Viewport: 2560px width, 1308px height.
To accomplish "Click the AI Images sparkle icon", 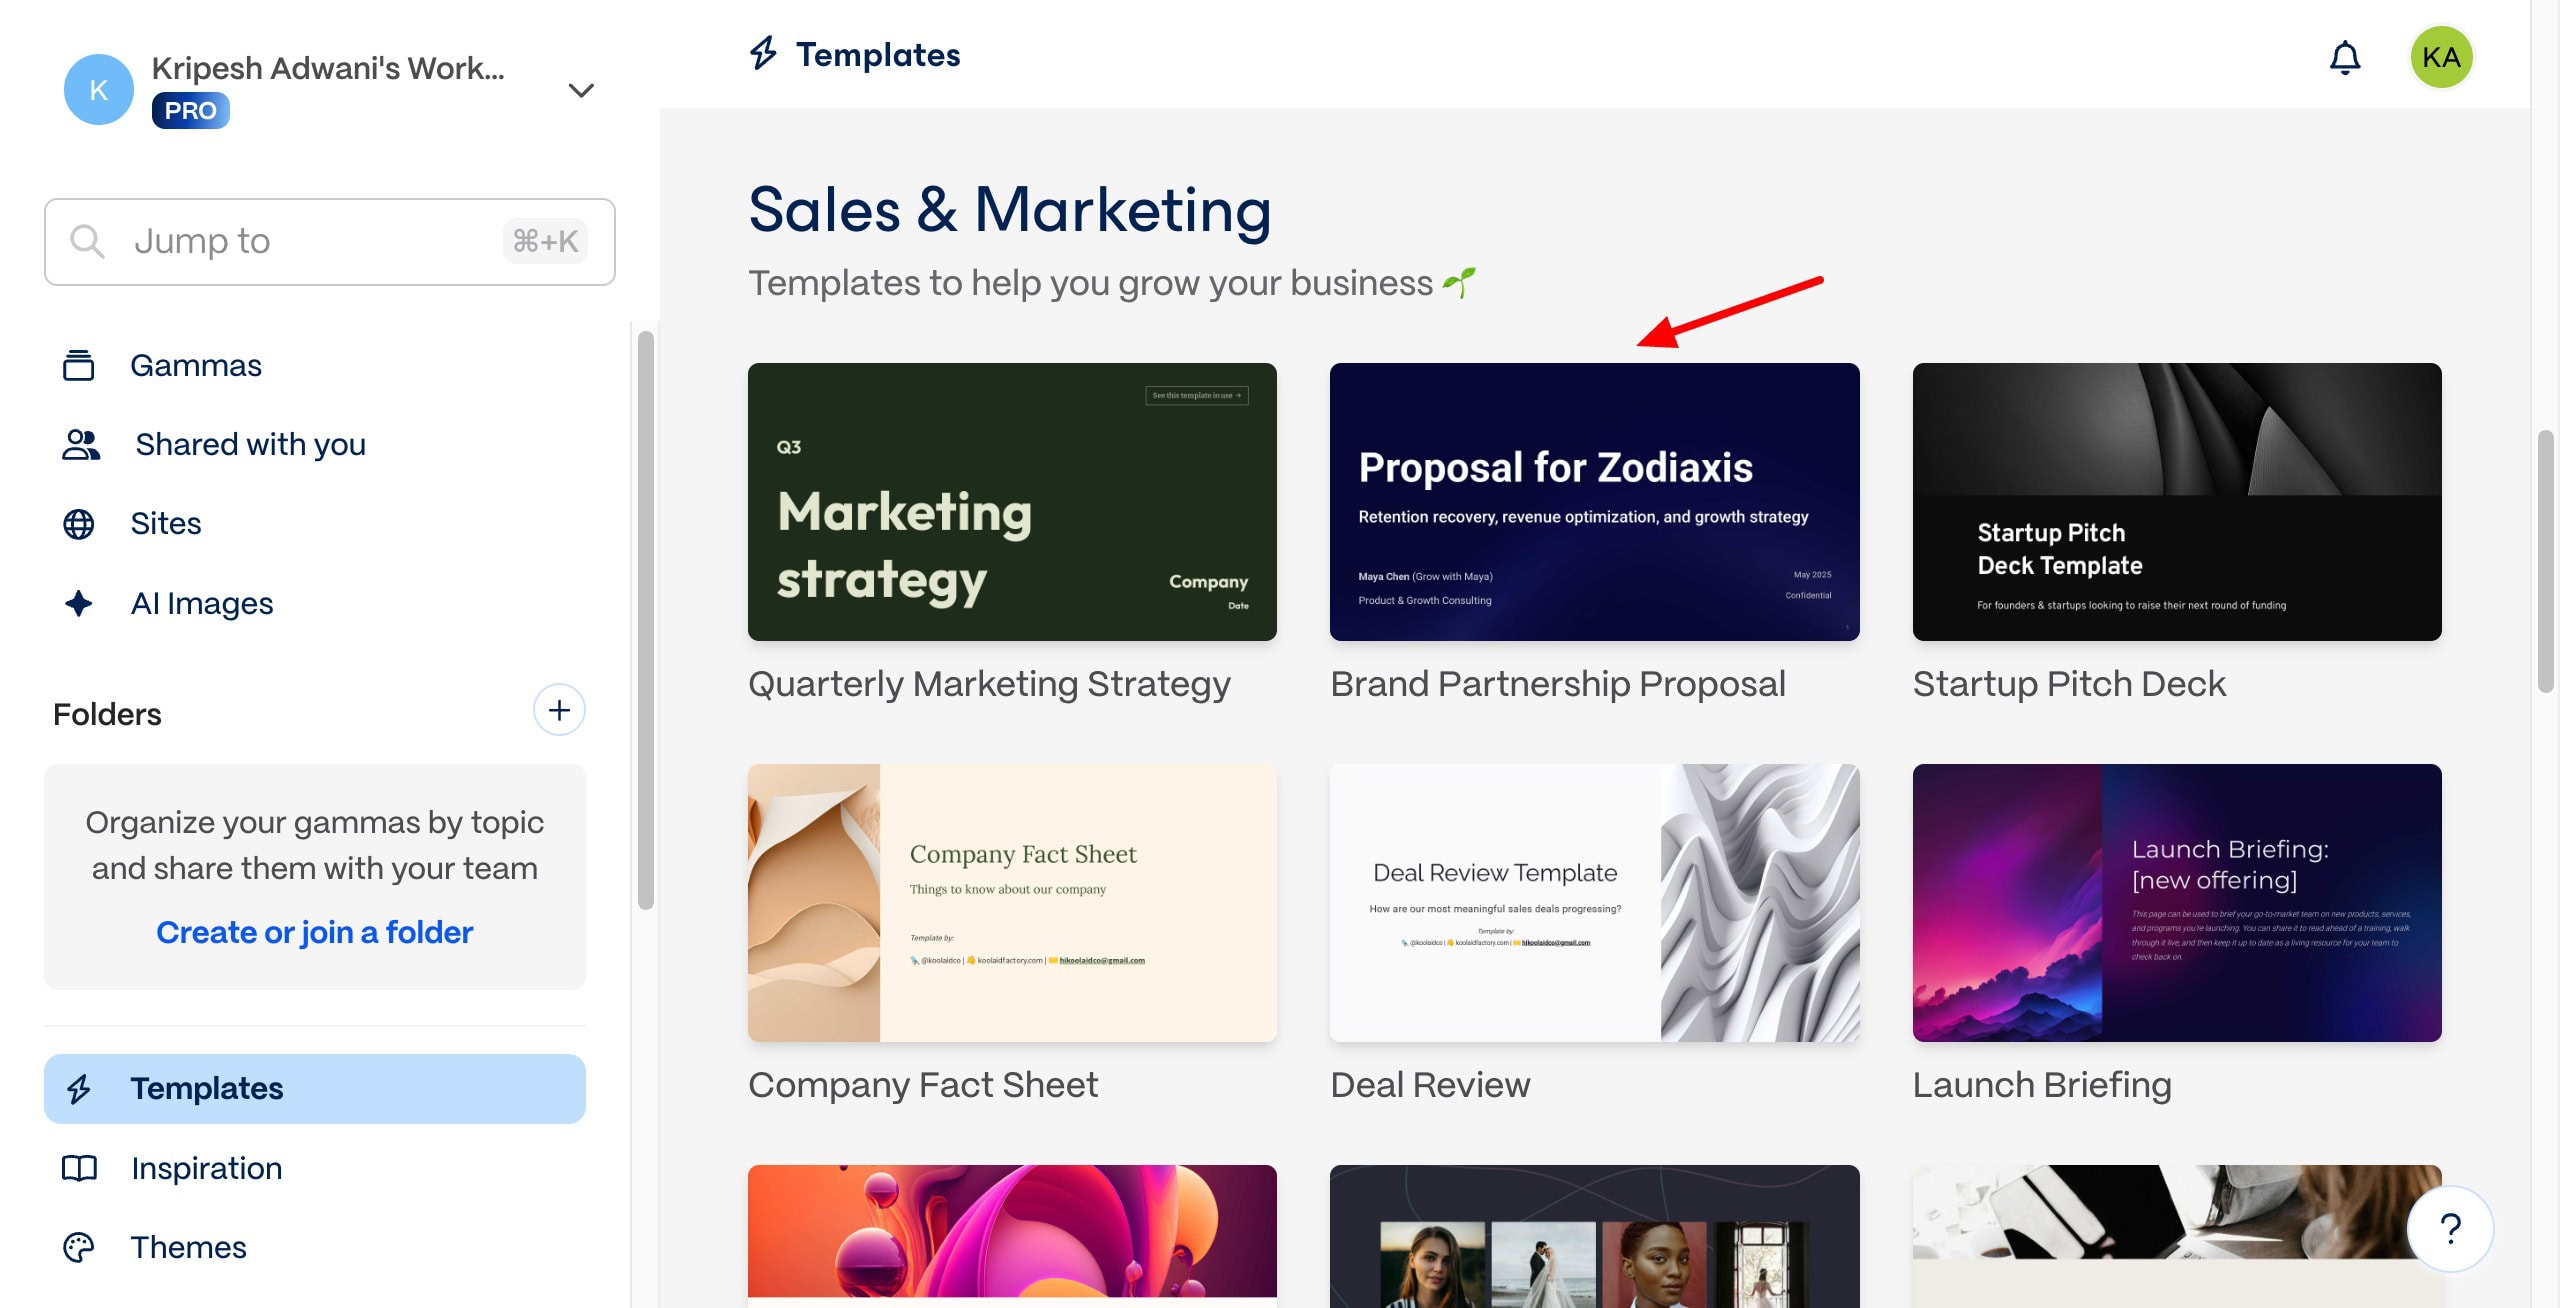I will coord(79,603).
